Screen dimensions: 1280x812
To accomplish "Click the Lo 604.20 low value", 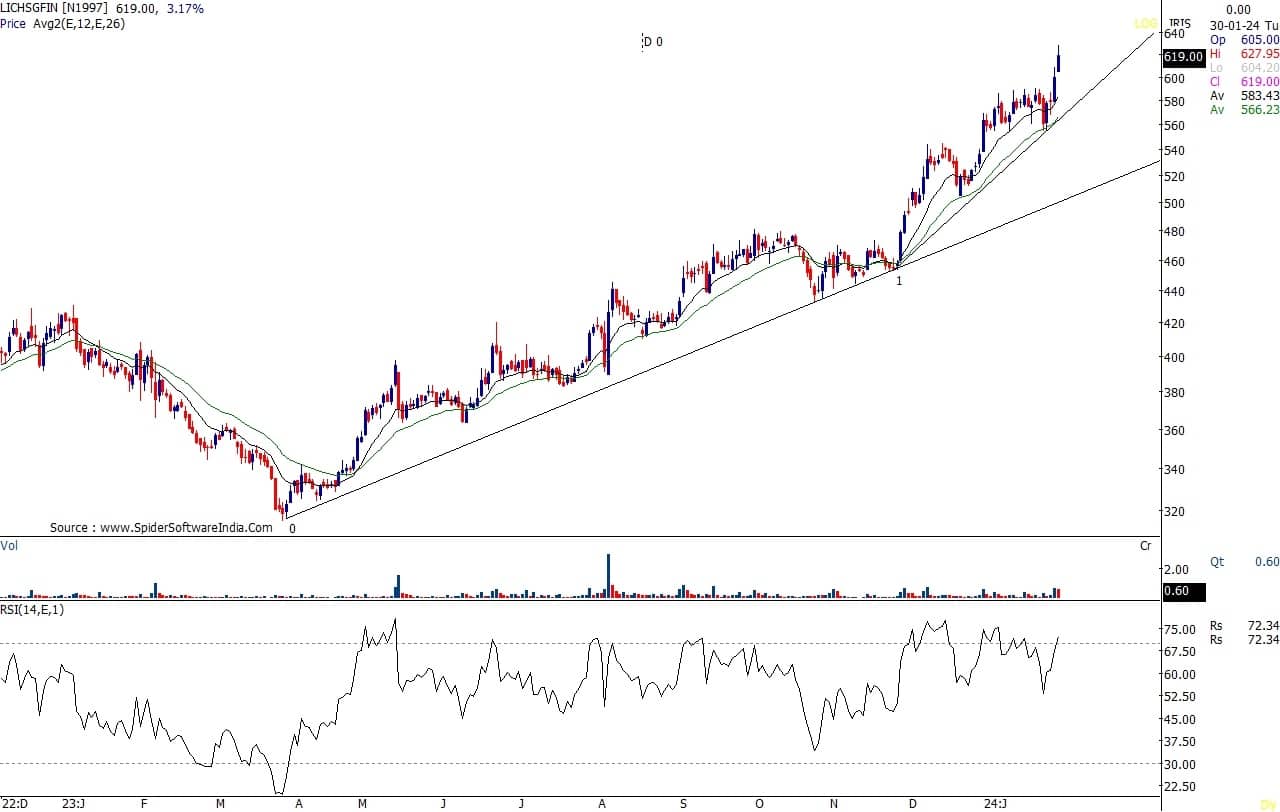I will coord(1244,67).
